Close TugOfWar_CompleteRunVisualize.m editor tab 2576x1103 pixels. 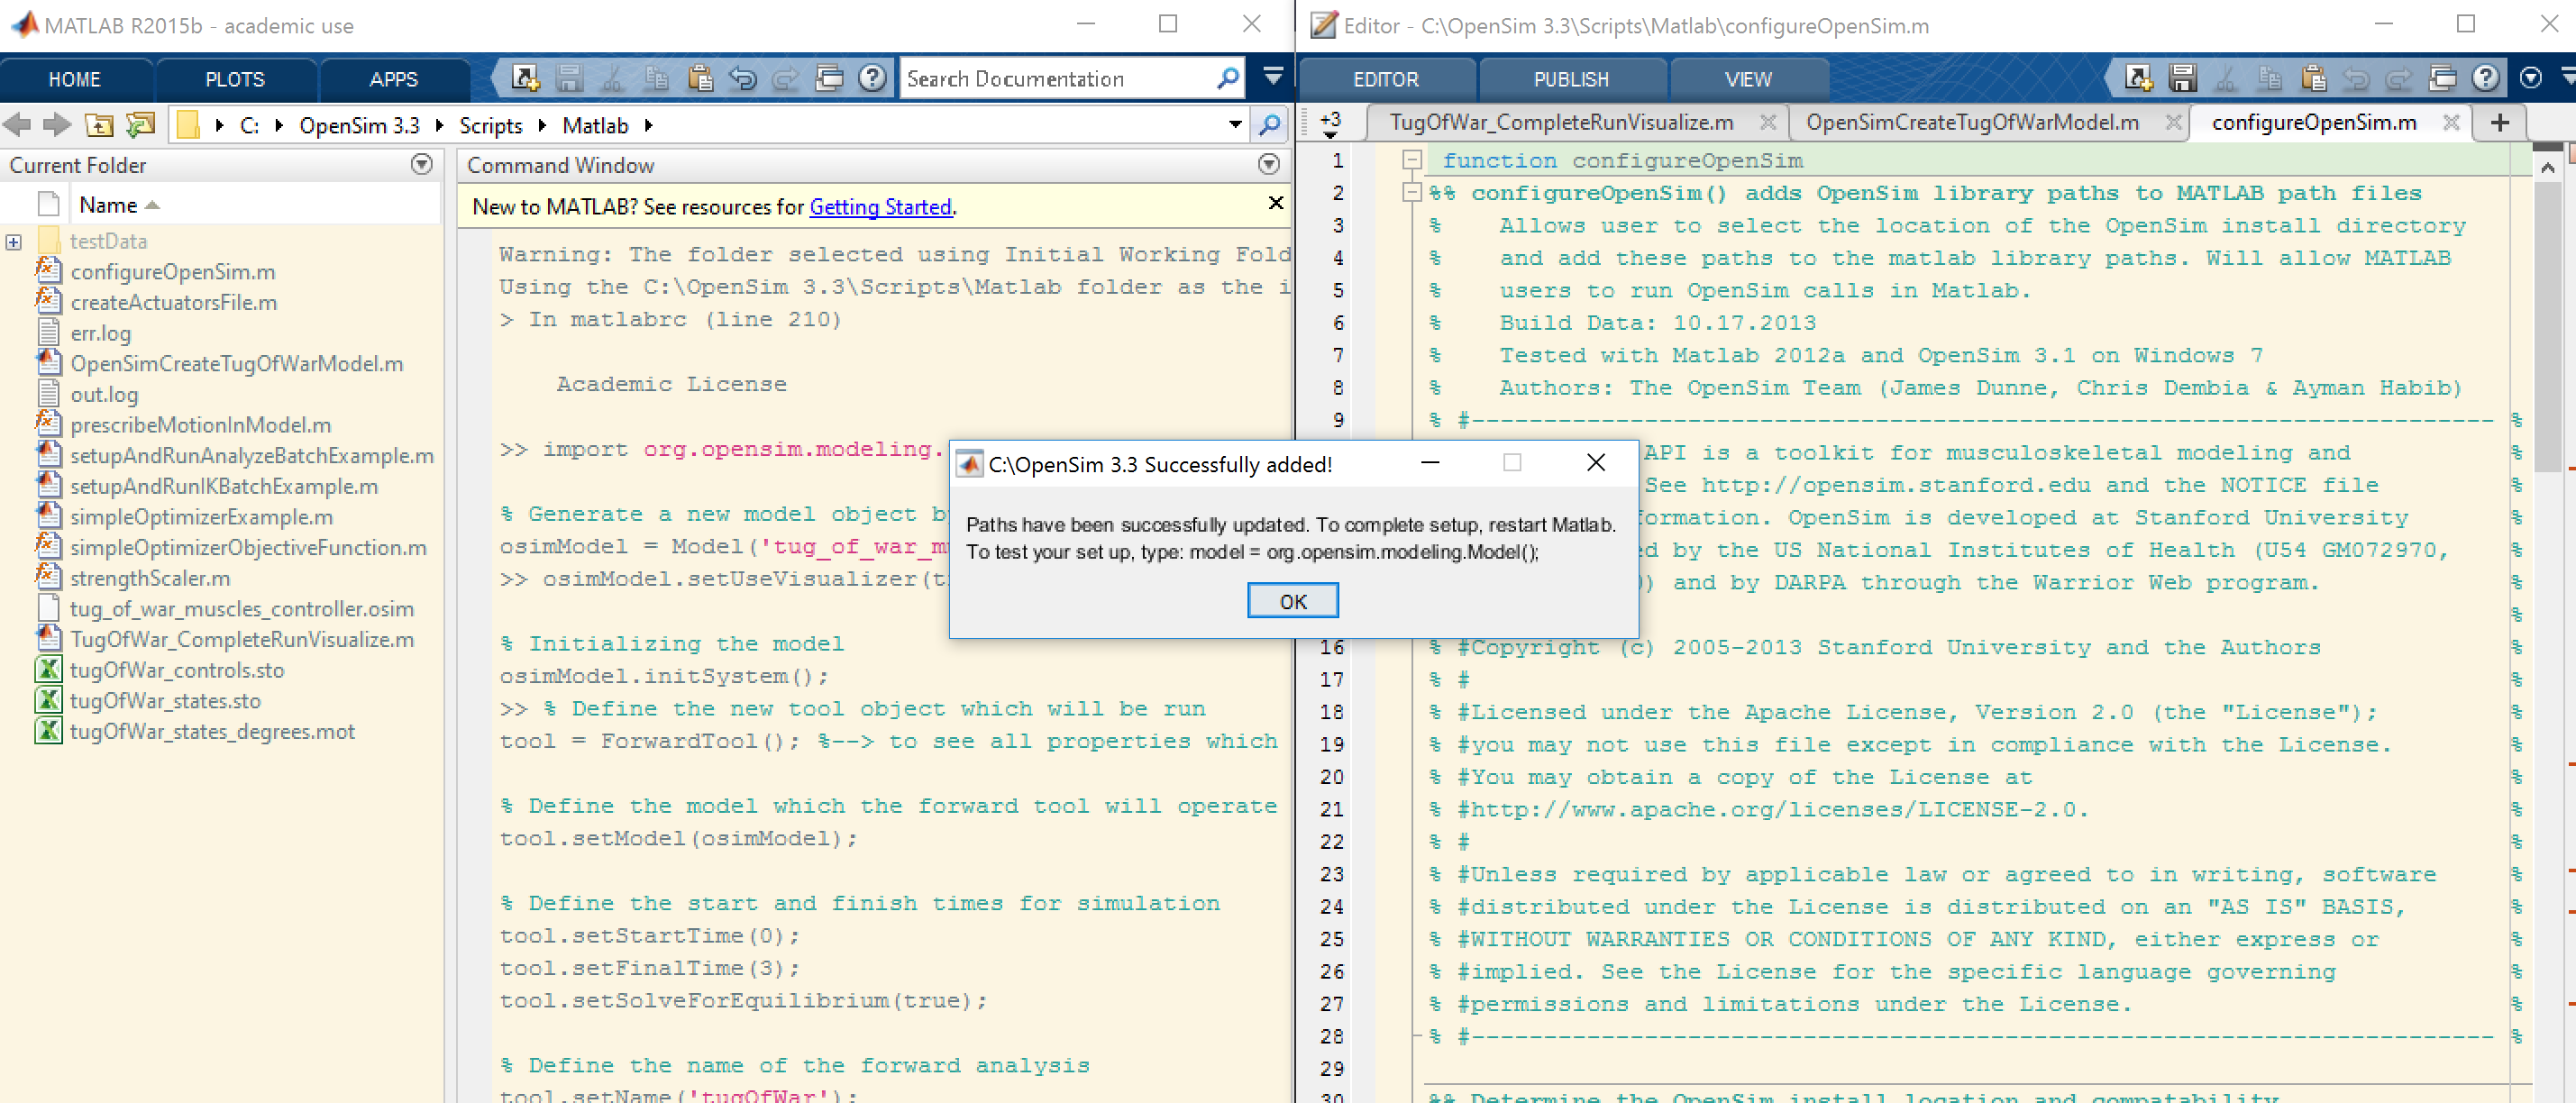coord(1768,122)
